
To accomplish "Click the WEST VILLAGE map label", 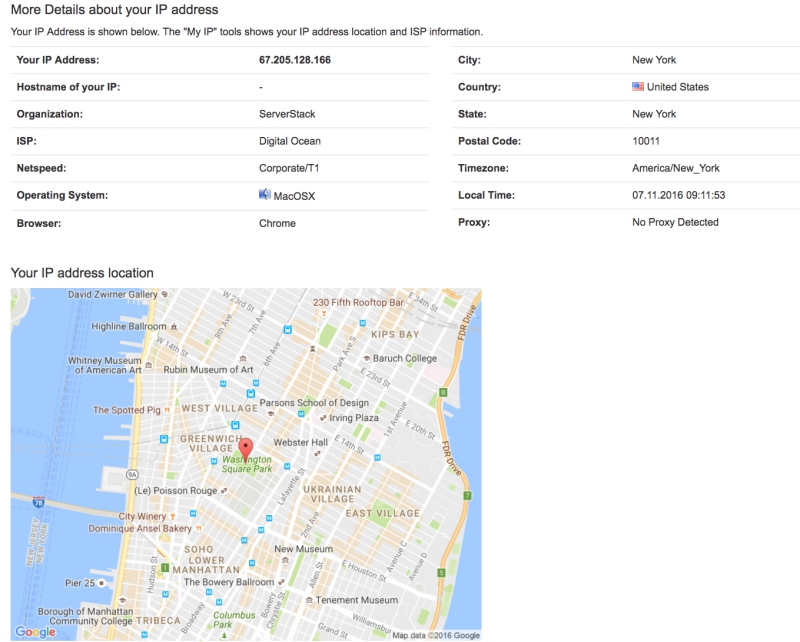I will click(219, 408).
